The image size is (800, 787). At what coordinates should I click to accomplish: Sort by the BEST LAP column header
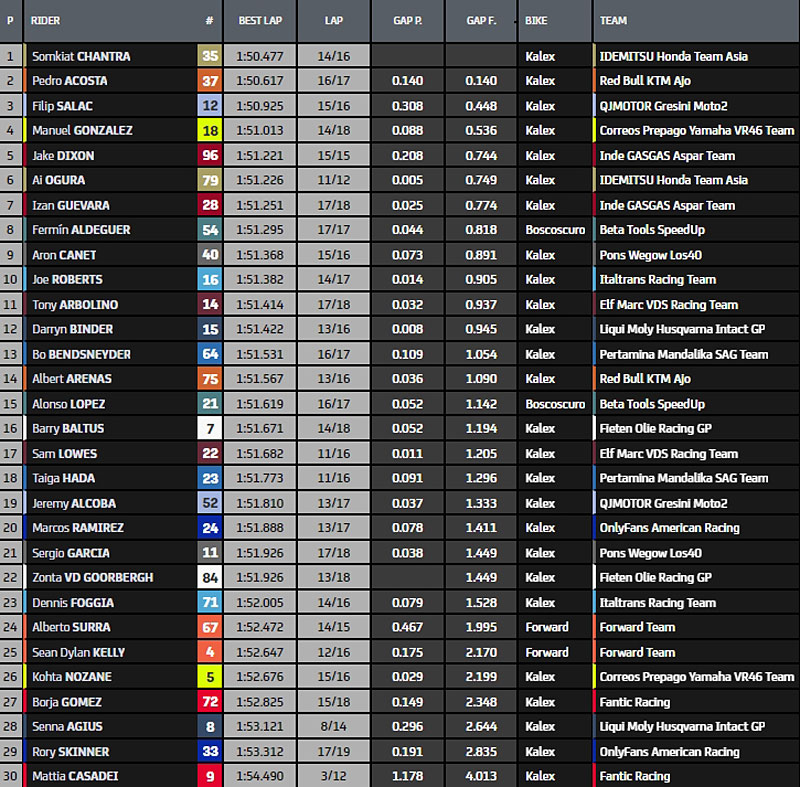259,20
